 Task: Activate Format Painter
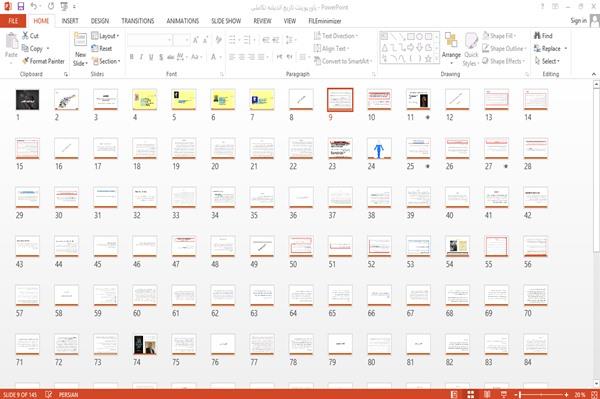coord(43,61)
